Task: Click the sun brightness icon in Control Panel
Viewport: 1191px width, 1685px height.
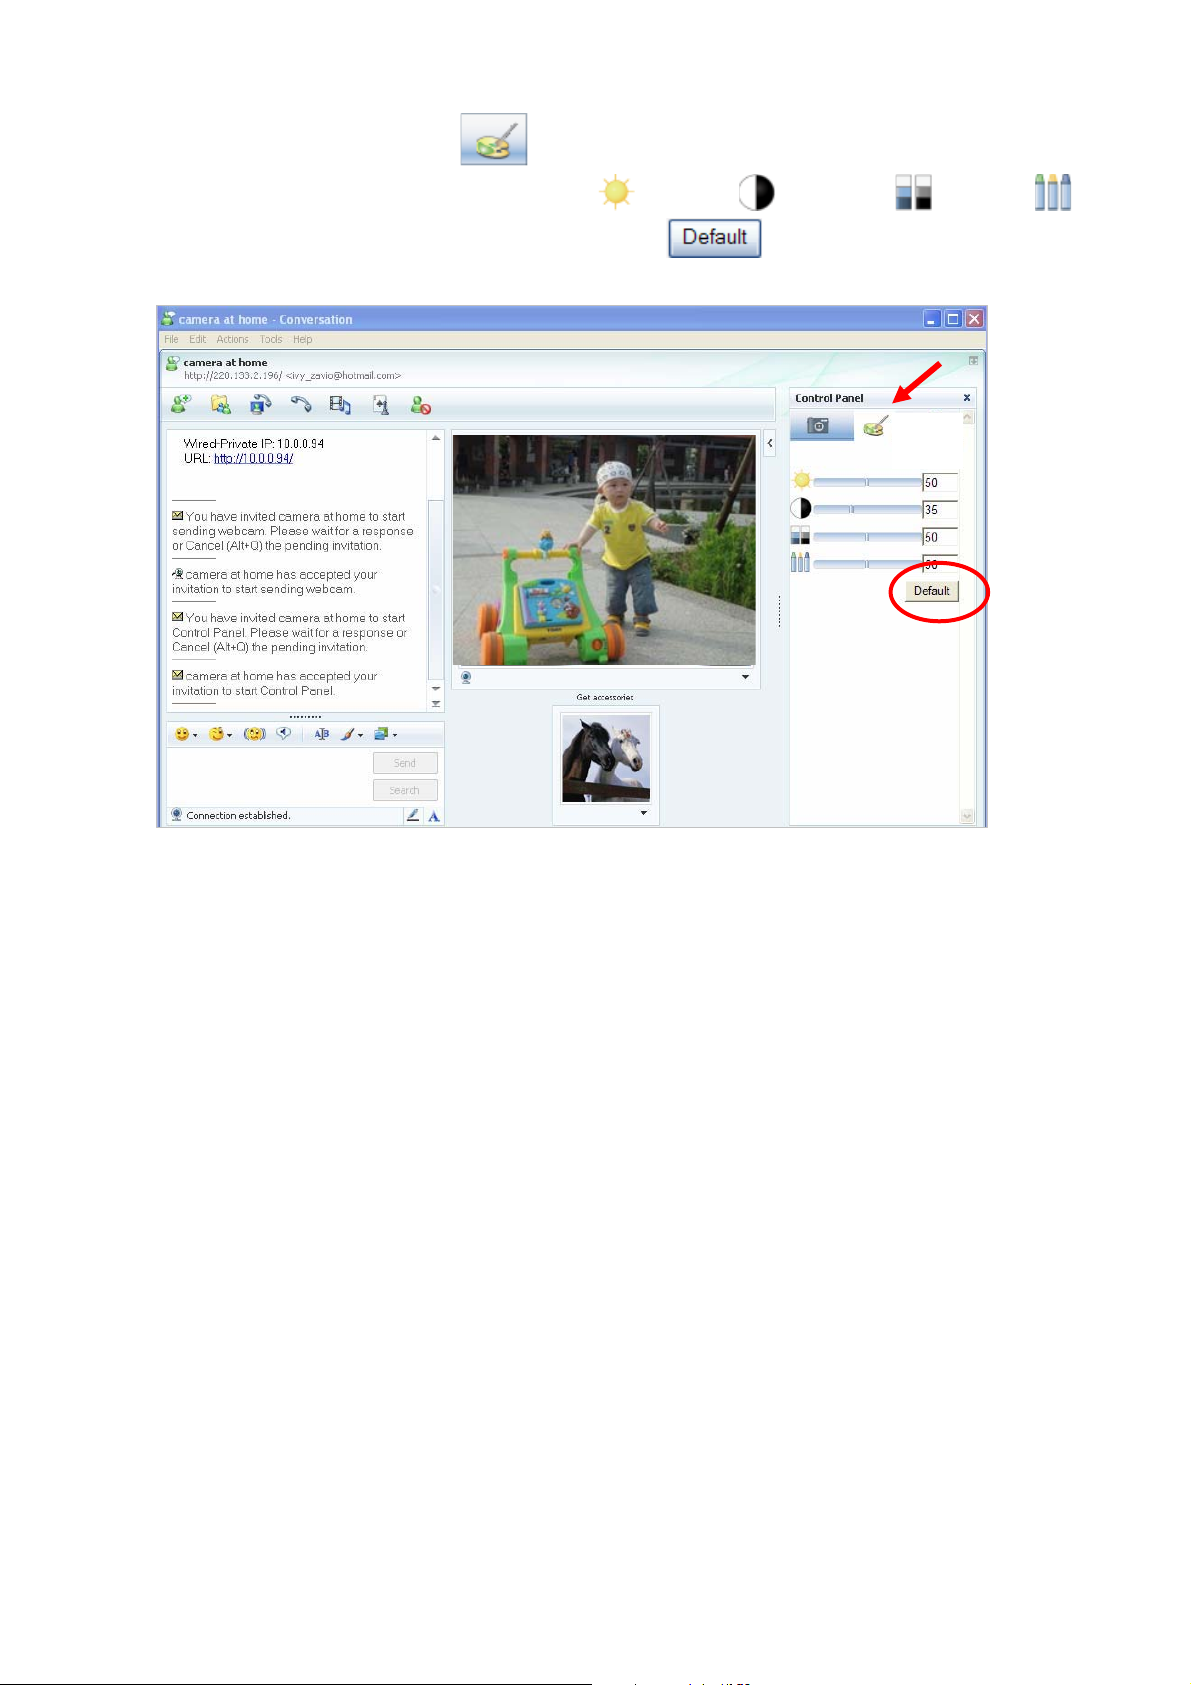Action: 801,481
